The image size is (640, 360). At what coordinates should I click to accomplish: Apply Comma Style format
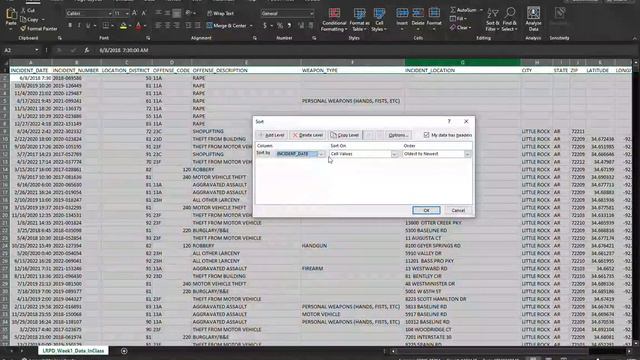point(289,26)
